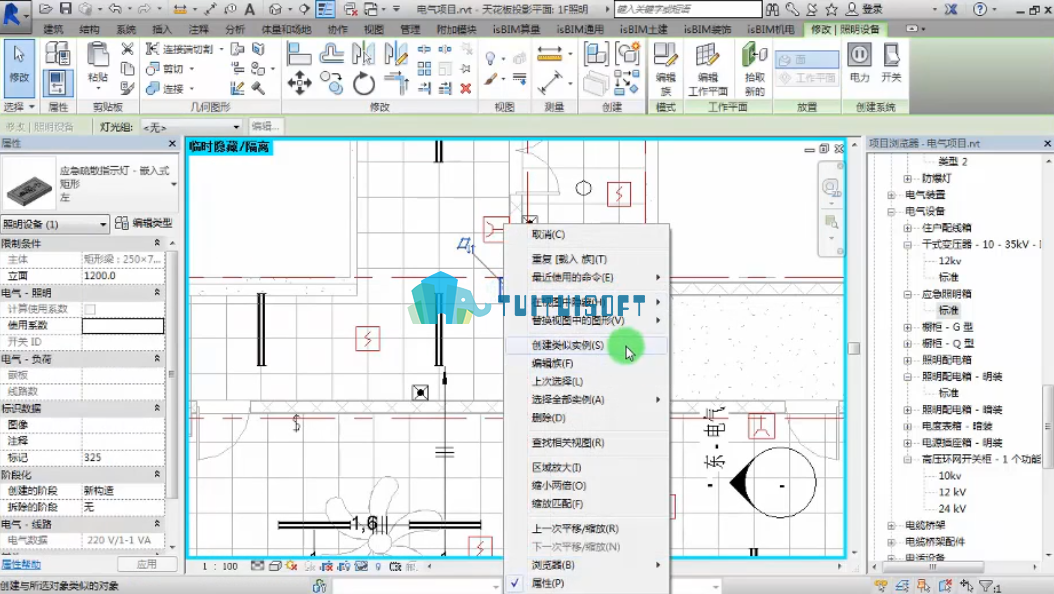Viewport: 1054px width, 594px height.
Task: Click the 使用系数 input field
Action: point(123,326)
